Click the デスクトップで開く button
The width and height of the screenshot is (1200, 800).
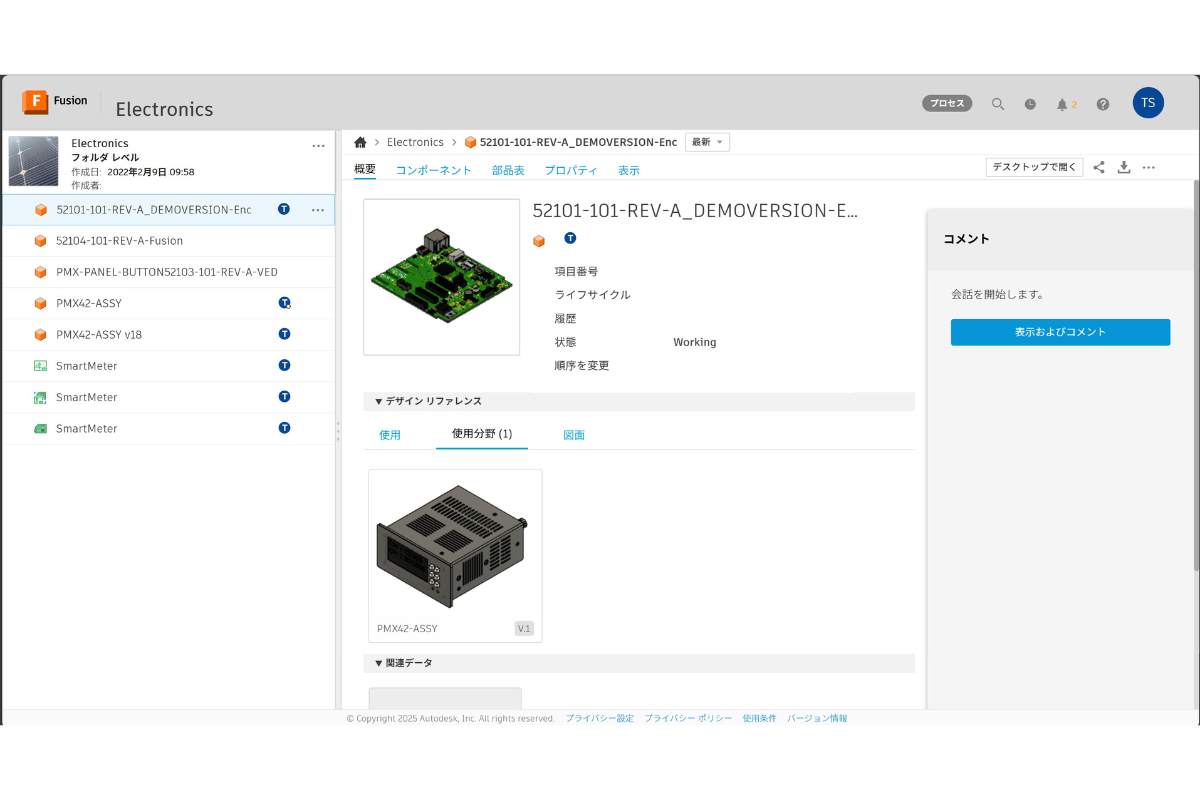point(1034,167)
